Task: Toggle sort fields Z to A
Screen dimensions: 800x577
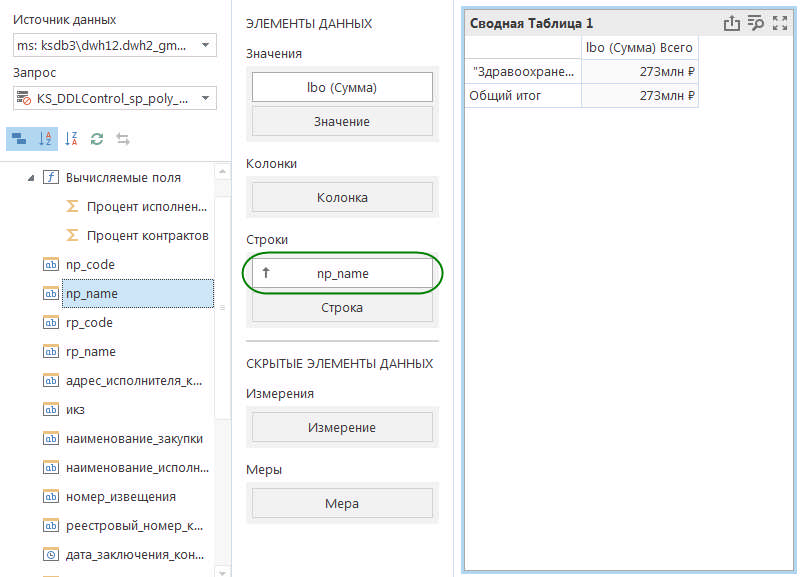Action: [x=71, y=139]
